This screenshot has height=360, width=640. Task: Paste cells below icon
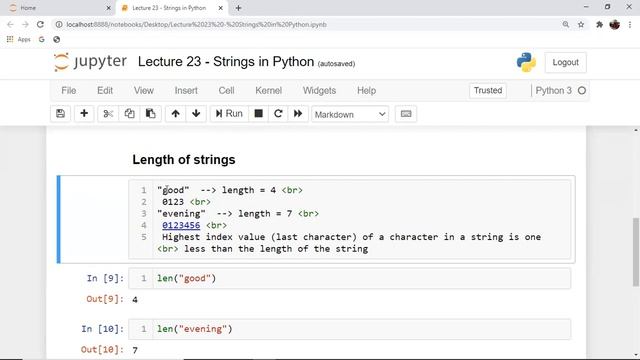[x=151, y=114]
